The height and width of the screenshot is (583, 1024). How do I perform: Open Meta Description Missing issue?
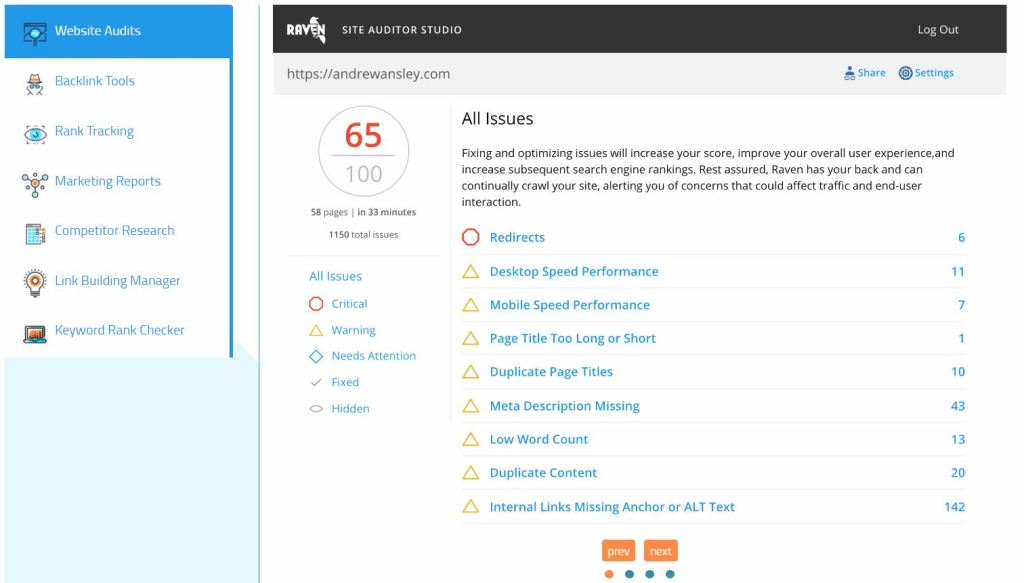564,406
